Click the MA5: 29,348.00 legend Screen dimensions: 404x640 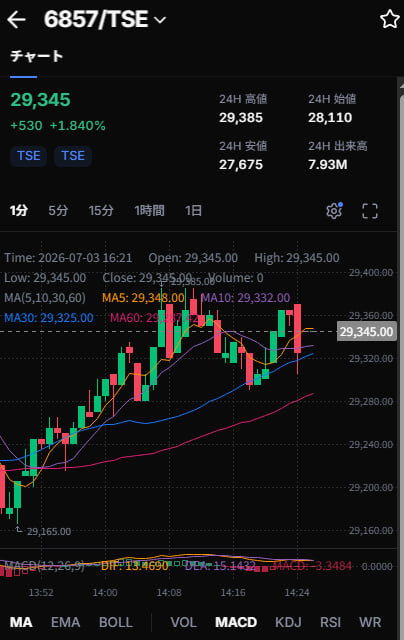pyautogui.click(x=143, y=298)
